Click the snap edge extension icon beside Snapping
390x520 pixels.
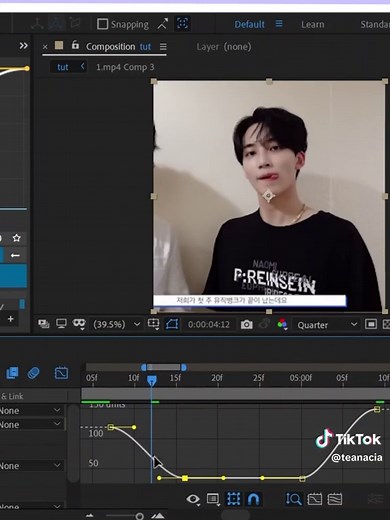pyautogui.click(x=163, y=24)
